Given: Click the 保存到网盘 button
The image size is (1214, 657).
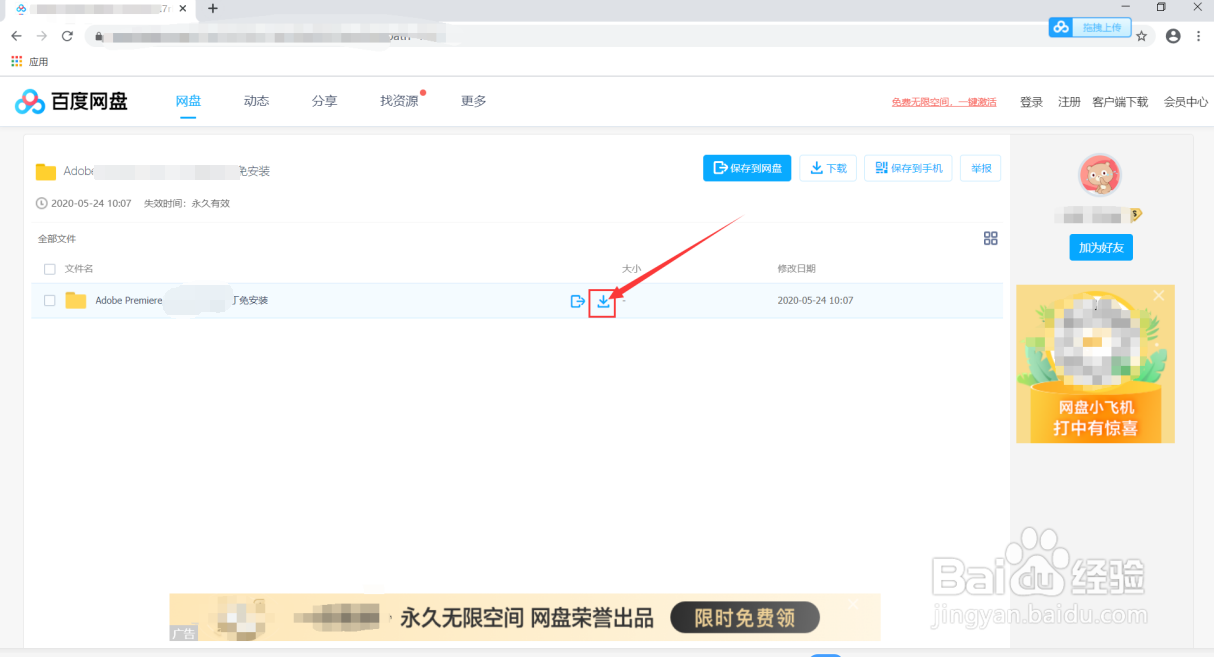Looking at the screenshot, I should click(x=747, y=168).
